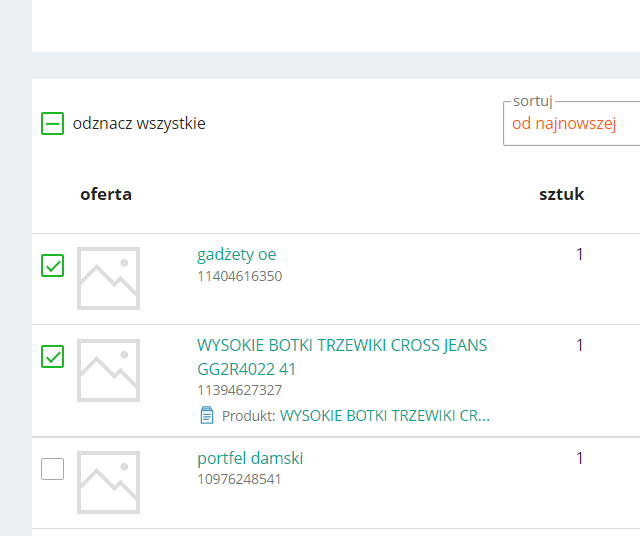
Task: Click the WYSOKIE BOTKI offer placeholder image
Action: (x=108, y=370)
